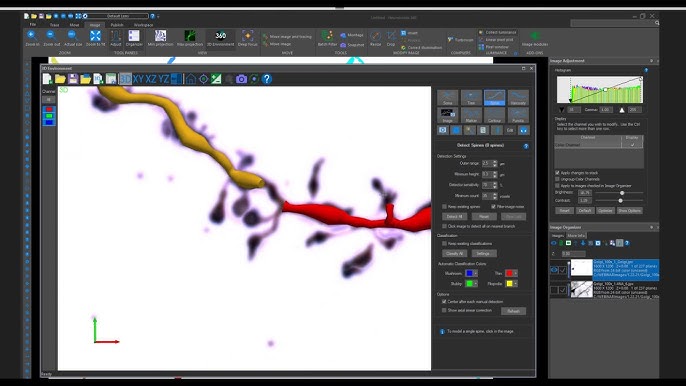
Task: Select the Varicosity tool
Action: click(x=518, y=98)
